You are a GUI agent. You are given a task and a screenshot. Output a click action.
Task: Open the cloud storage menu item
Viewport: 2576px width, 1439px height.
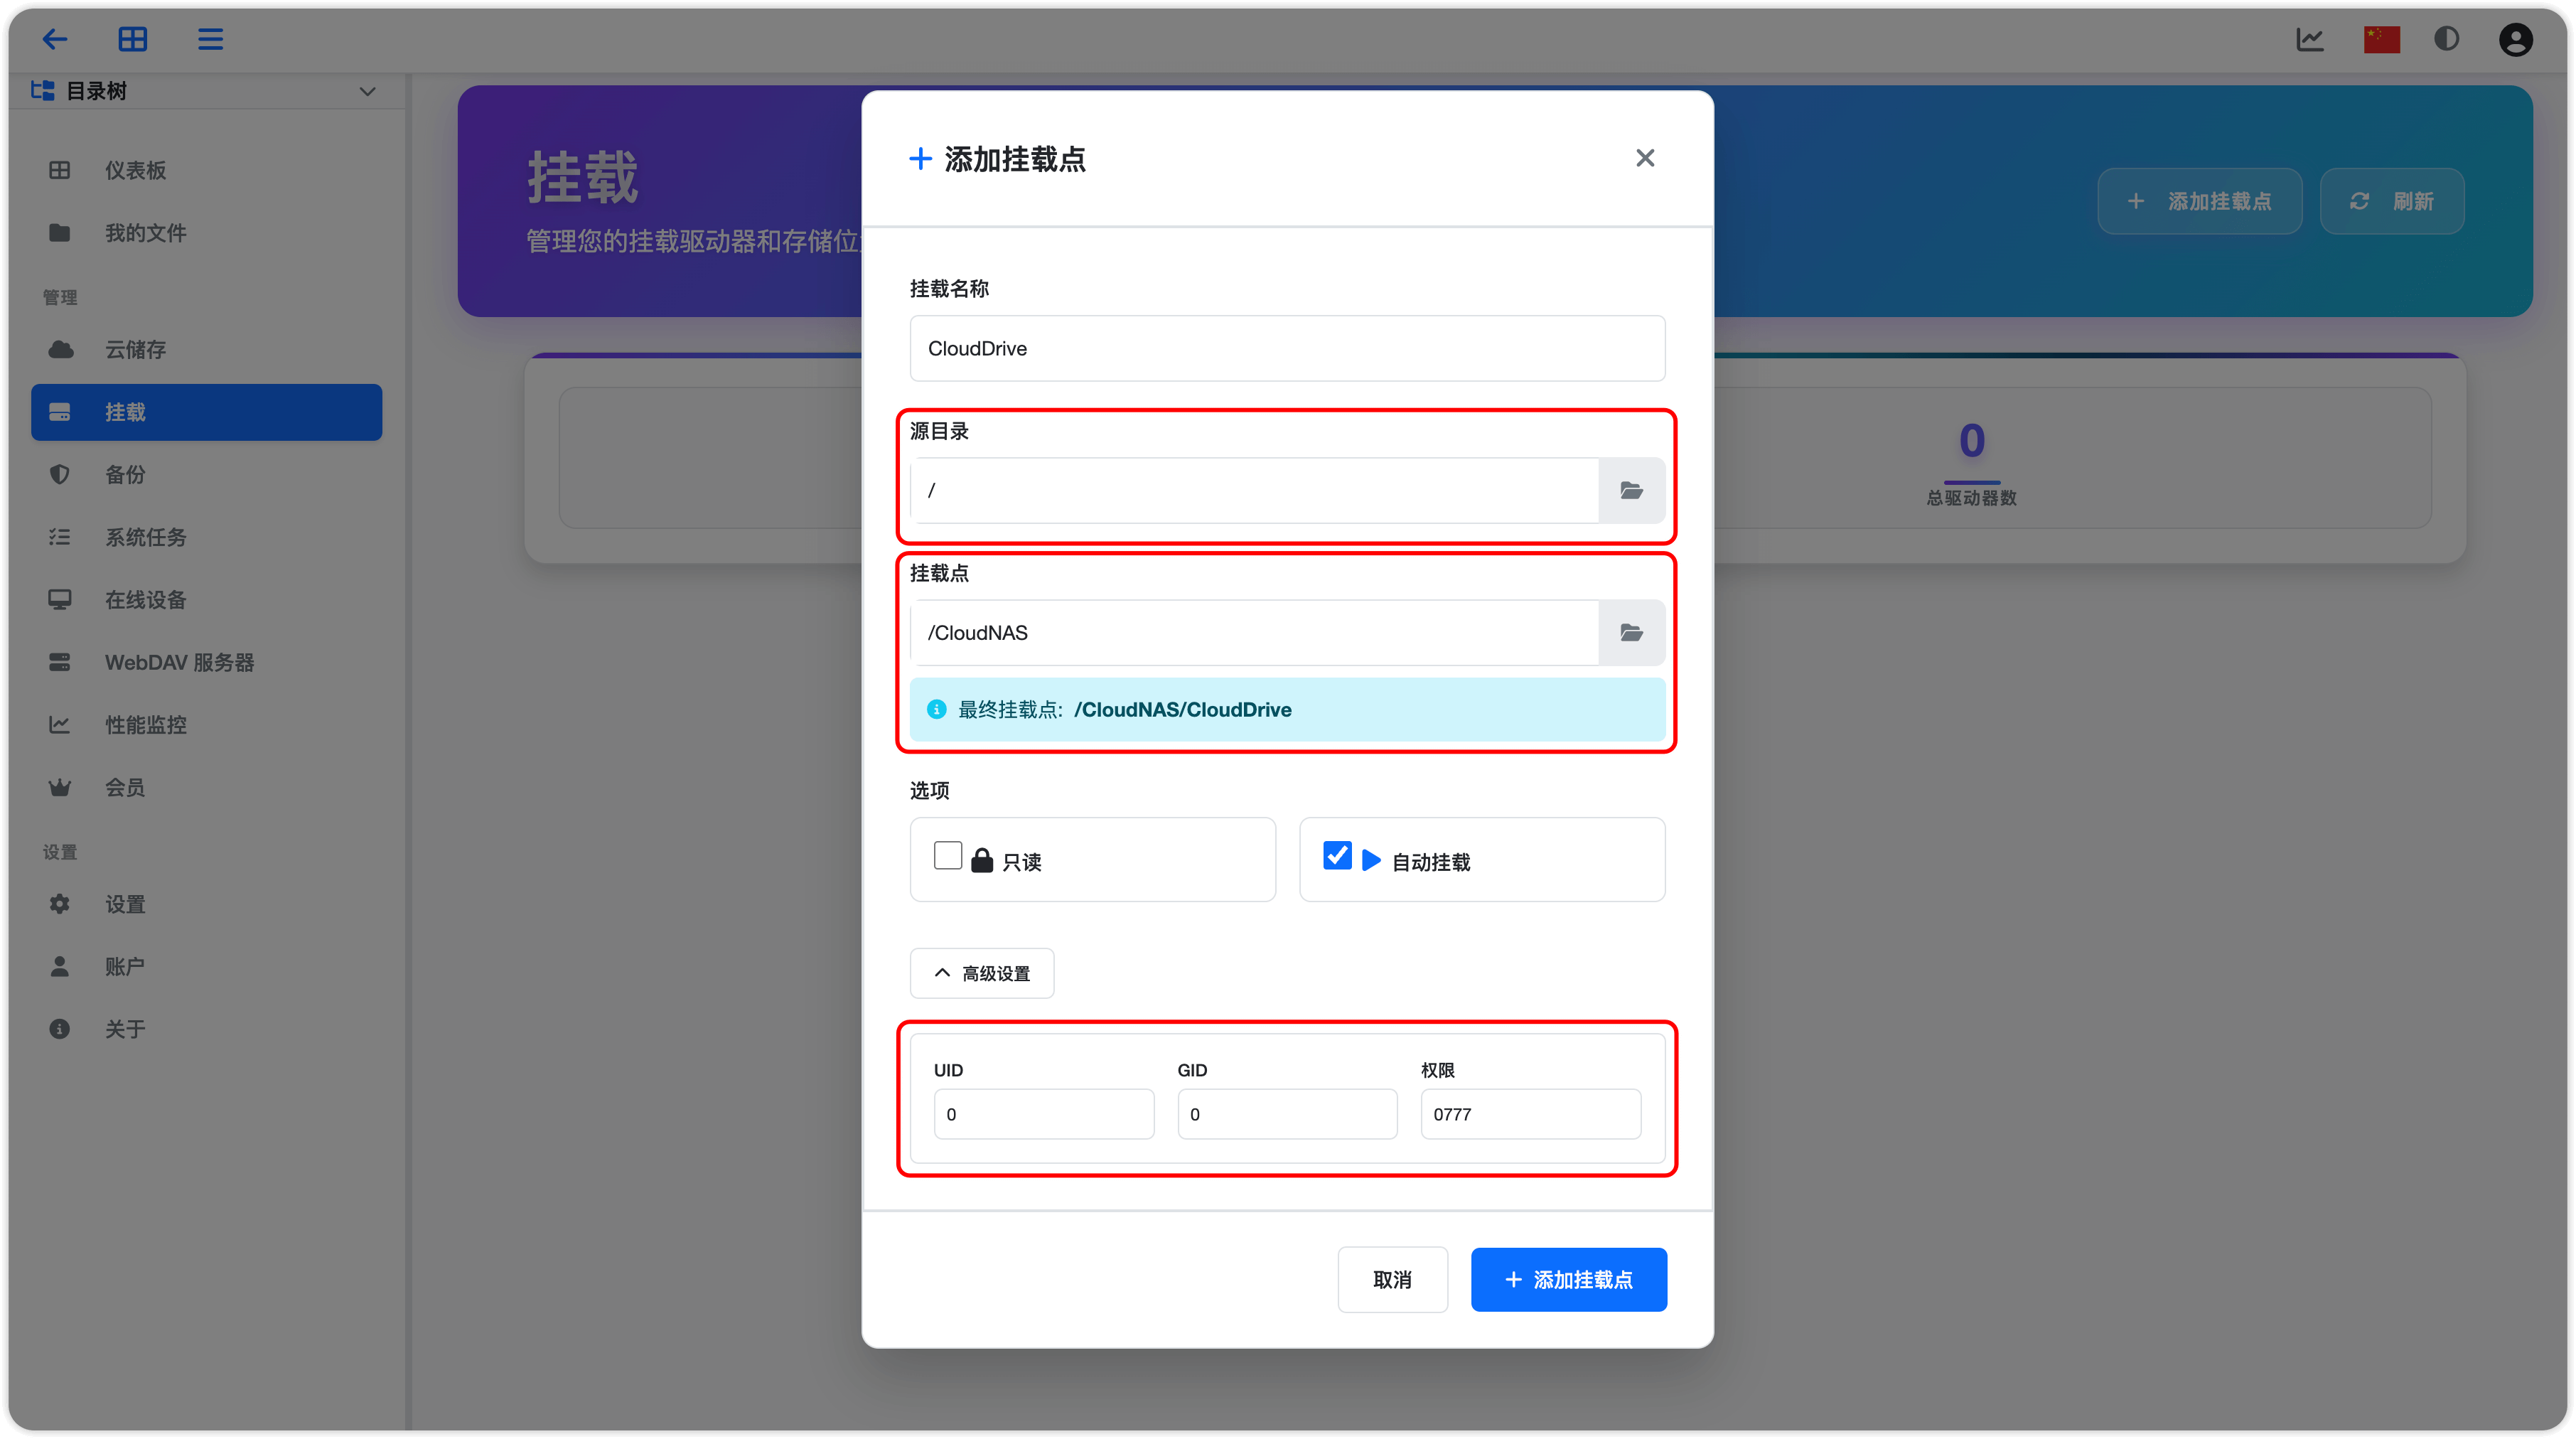click(x=135, y=350)
